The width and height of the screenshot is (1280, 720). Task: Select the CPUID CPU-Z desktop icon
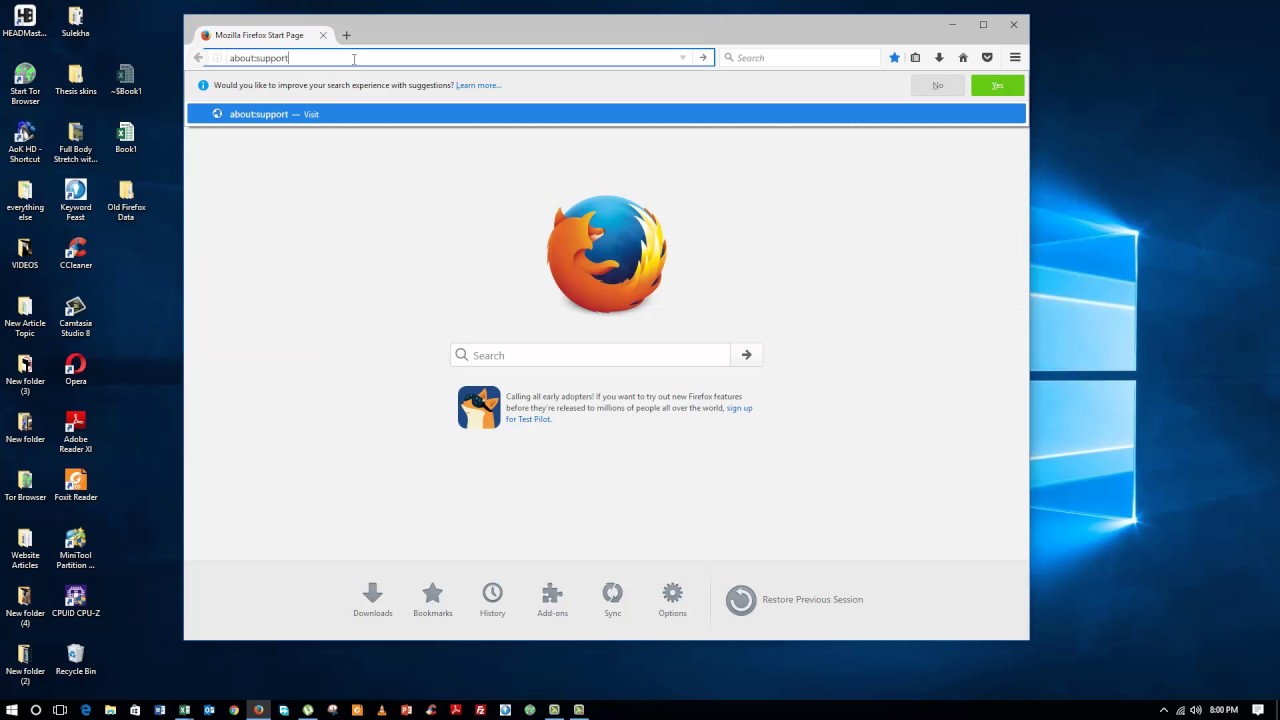click(76, 601)
